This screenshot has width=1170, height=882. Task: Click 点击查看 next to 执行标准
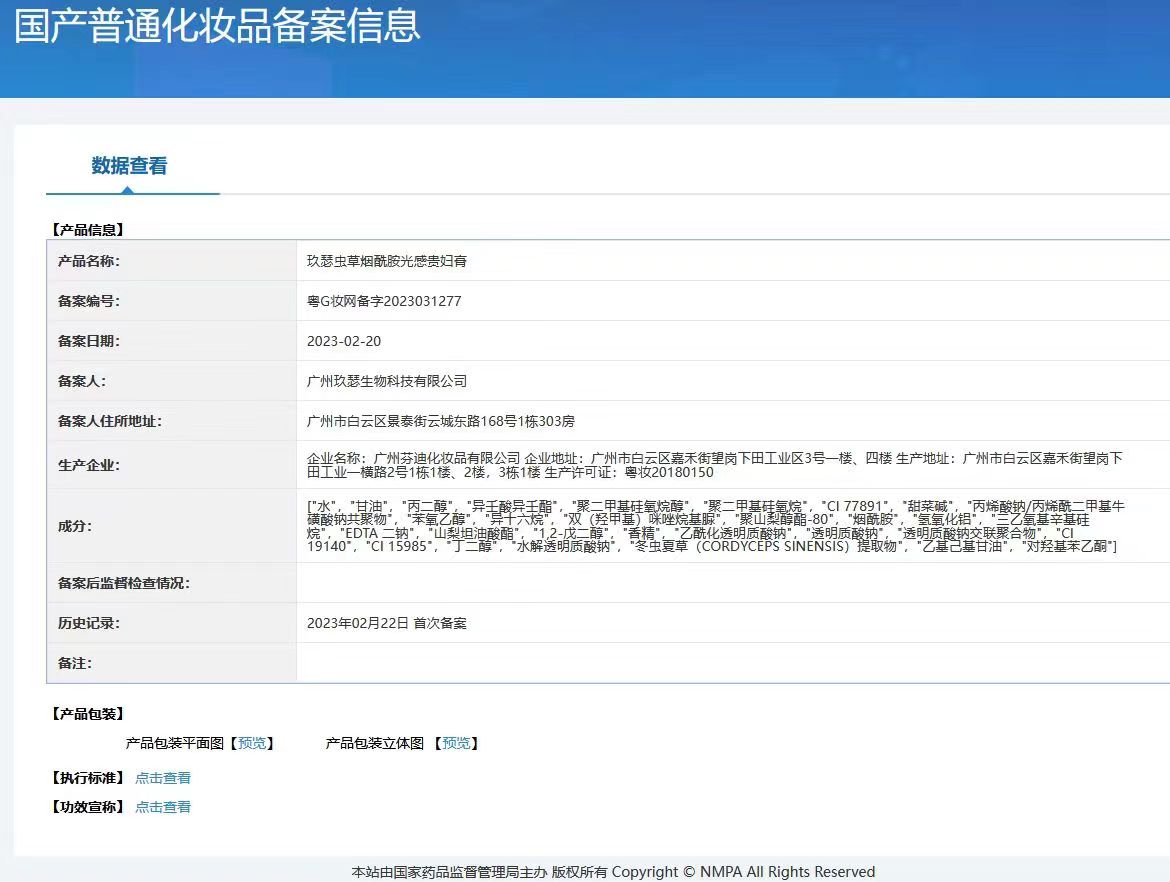coord(163,778)
